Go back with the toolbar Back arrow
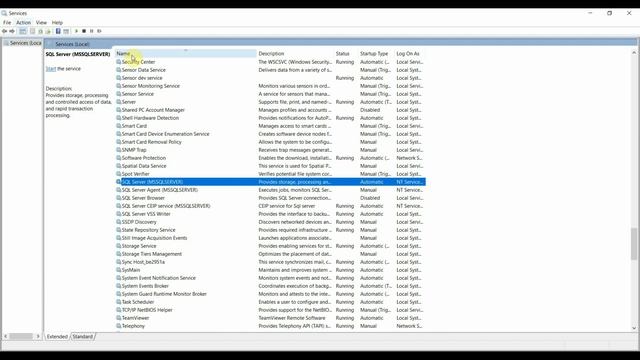 [4, 31]
